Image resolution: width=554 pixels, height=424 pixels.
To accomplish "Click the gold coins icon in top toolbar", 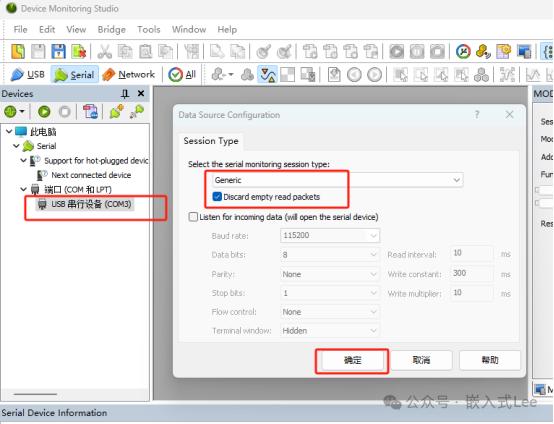I will (483, 52).
